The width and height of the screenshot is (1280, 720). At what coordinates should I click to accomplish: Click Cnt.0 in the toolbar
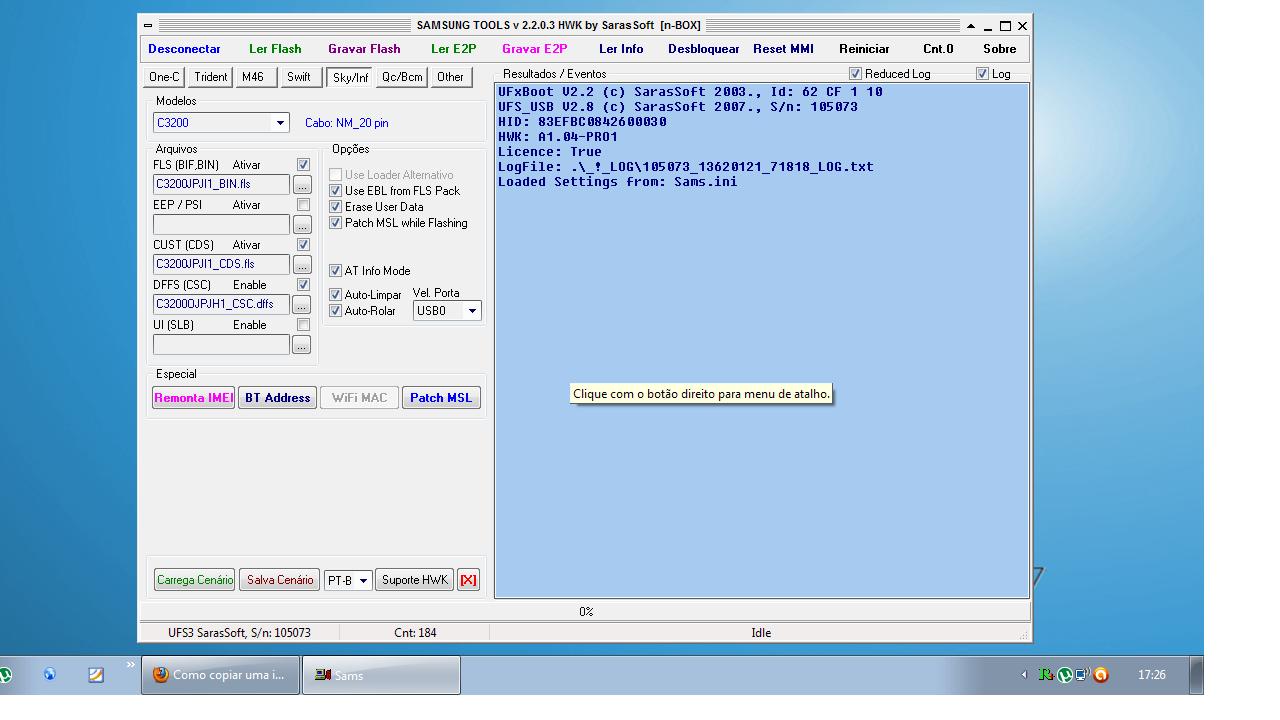pos(938,49)
